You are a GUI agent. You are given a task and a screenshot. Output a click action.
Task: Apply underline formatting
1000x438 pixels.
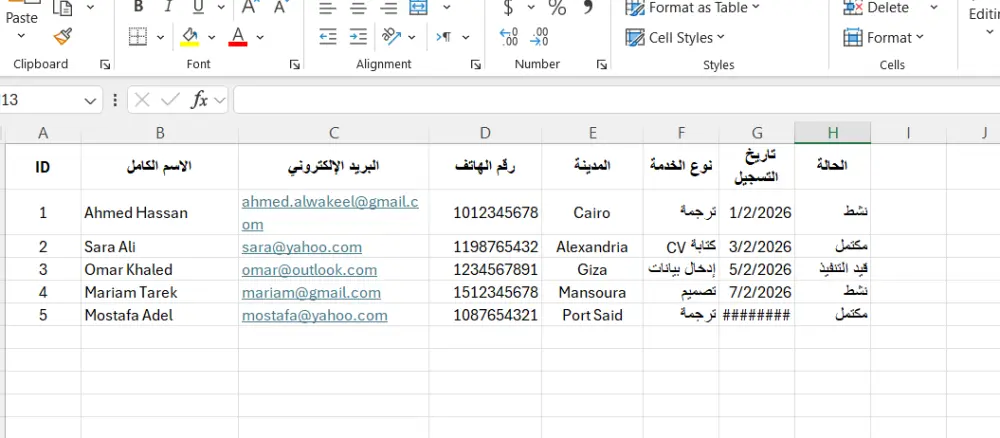pyautogui.click(x=198, y=7)
